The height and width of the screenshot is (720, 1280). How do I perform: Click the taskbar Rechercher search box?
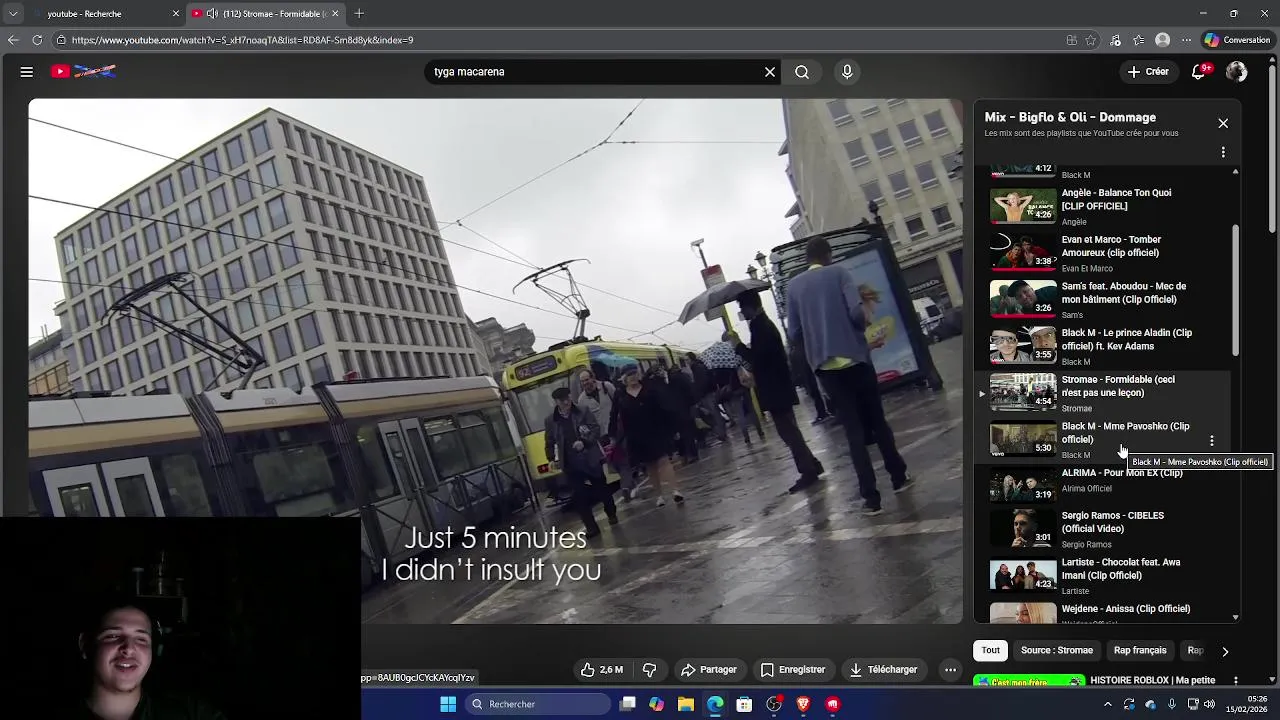538,704
